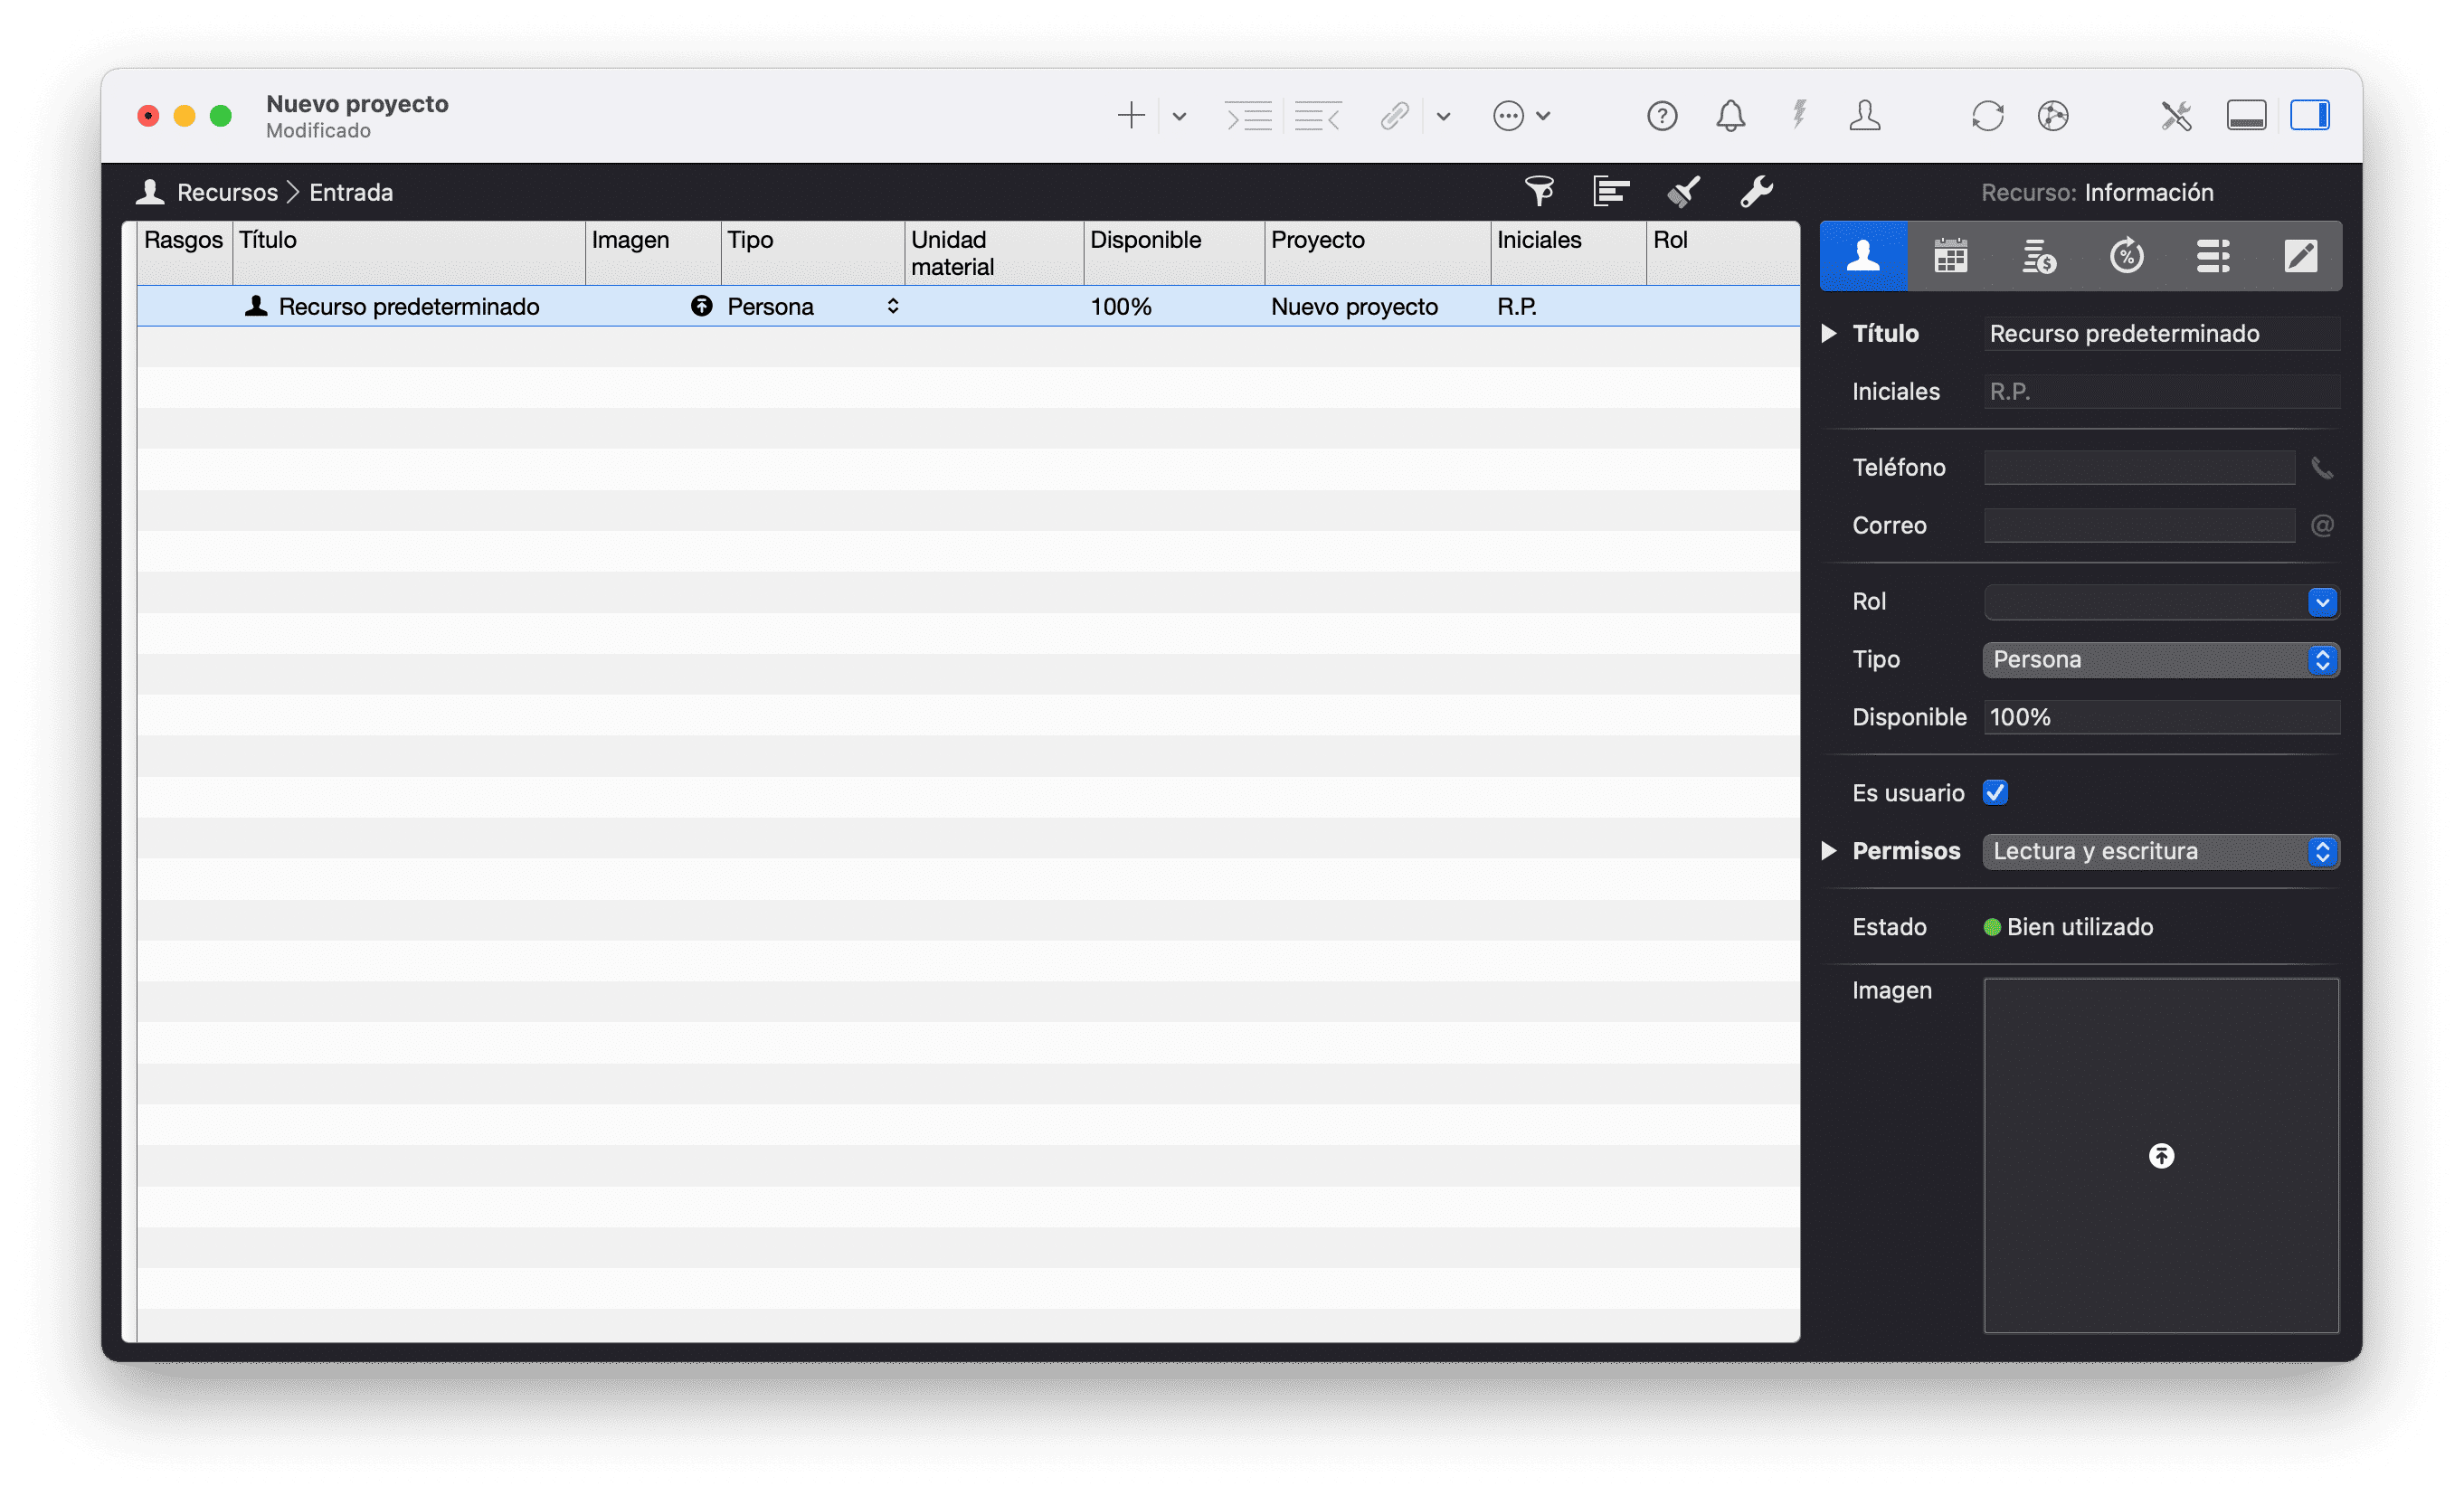The height and width of the screenshot is (1496, 2464).
Task: Click Recursos in the breadcrumb
Action: pos(227,192)
